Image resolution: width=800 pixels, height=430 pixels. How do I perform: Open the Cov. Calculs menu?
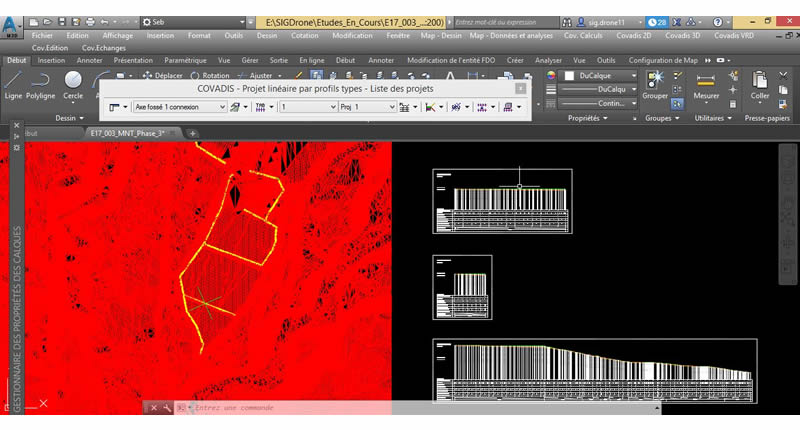pos(583,36)
